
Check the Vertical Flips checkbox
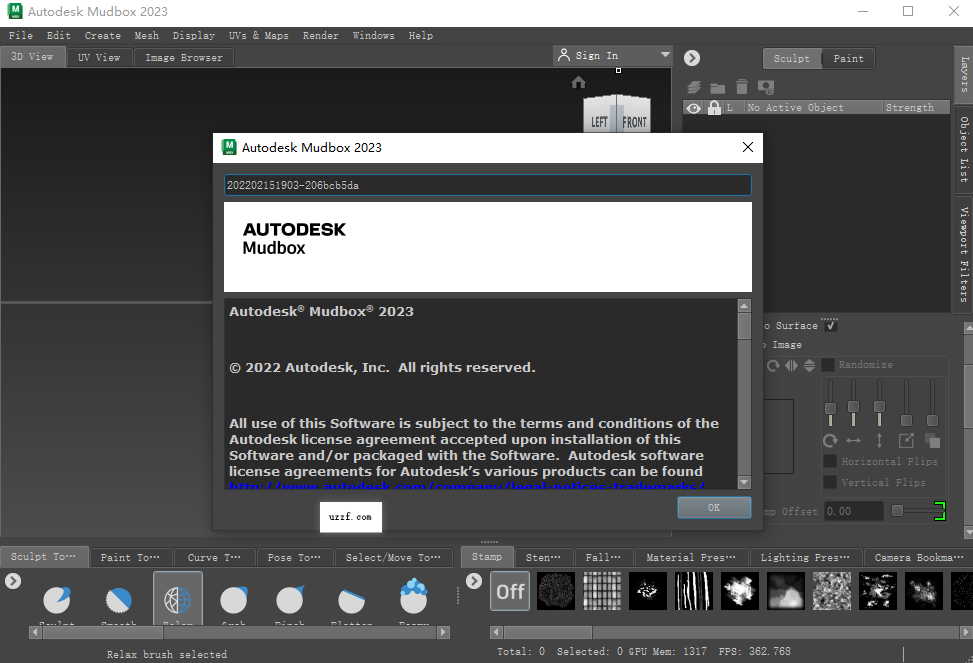click(x=830, y=482)
